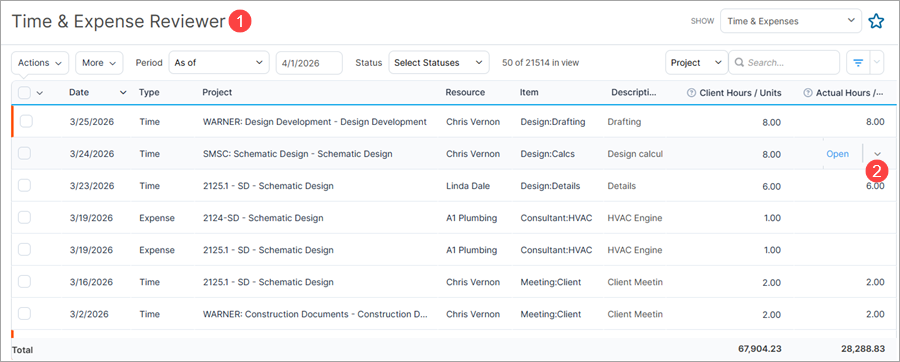Viewport: 900px width, 362px height.
Task: Open the More dropdown
Action: pos(99,63)
